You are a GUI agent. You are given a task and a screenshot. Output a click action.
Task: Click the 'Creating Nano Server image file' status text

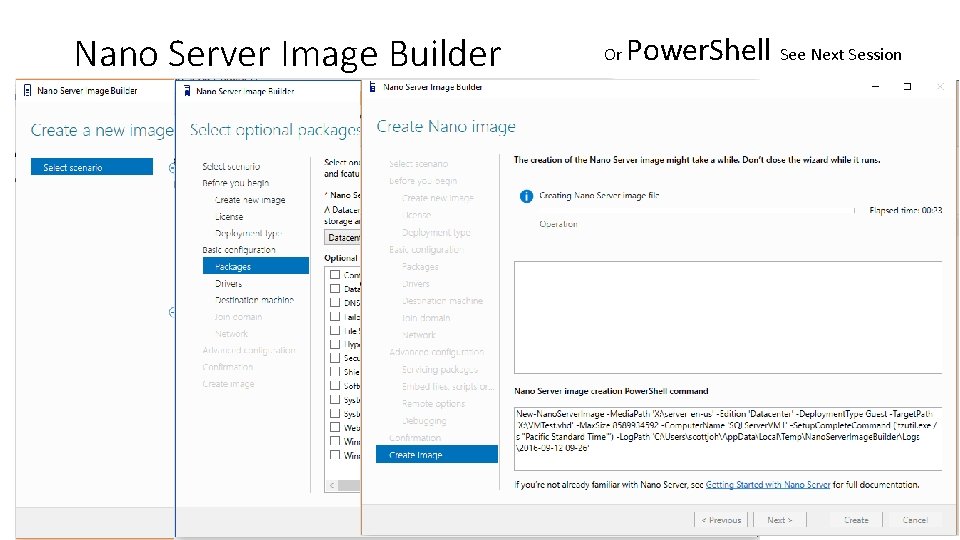(x=599, y=195)
